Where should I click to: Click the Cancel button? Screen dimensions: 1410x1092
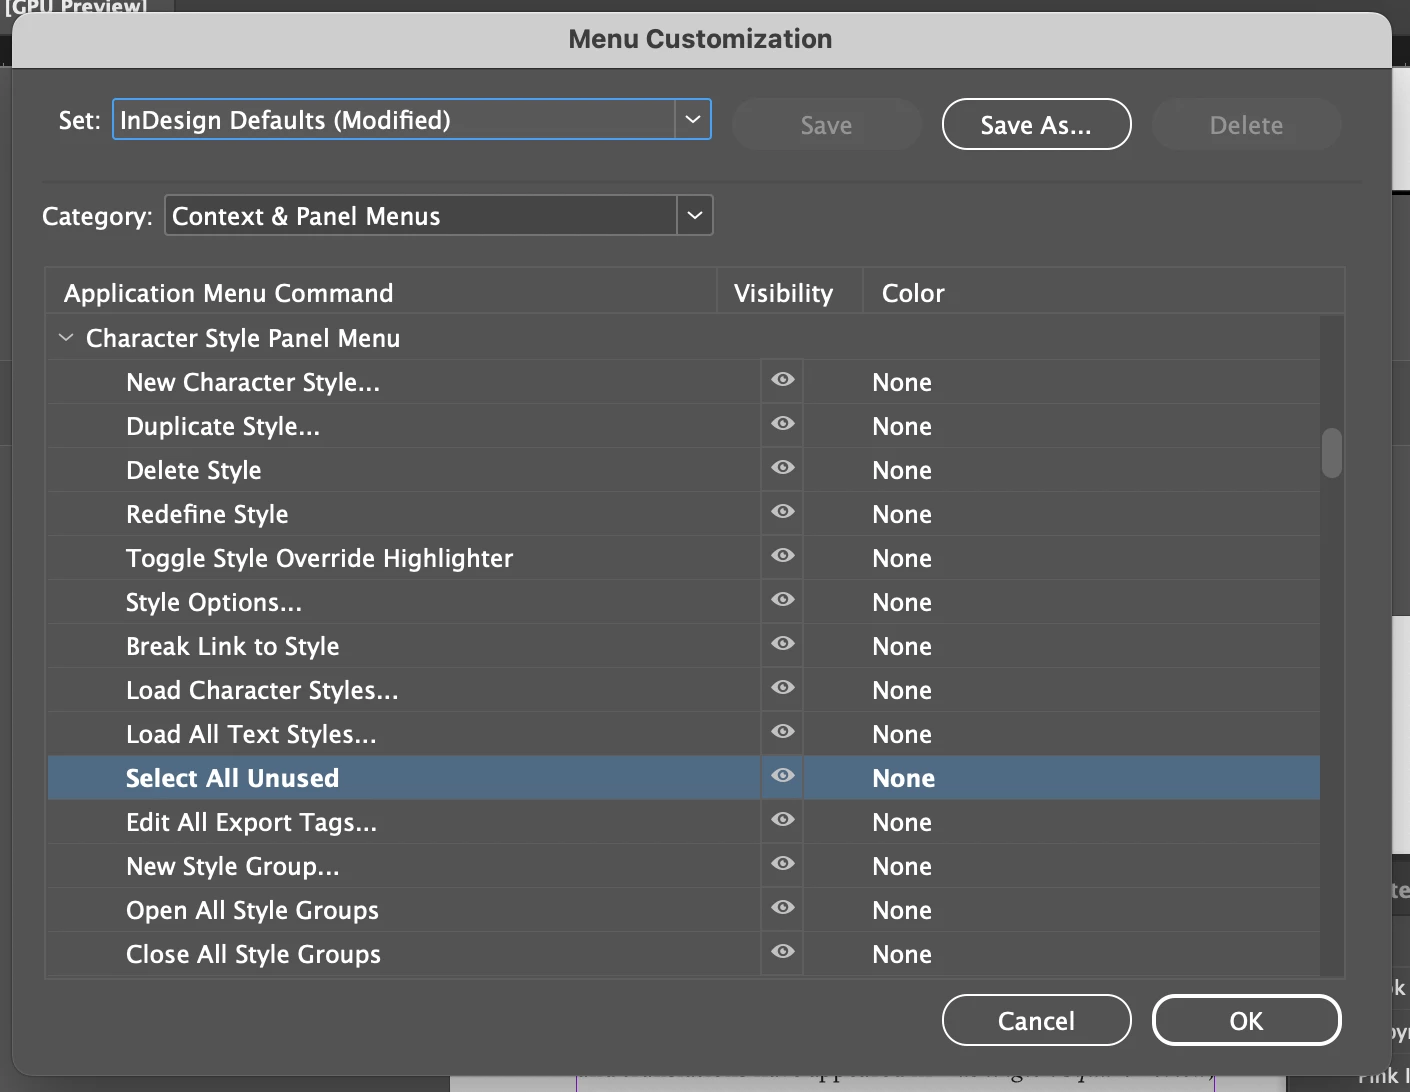coord(1036,1021)
